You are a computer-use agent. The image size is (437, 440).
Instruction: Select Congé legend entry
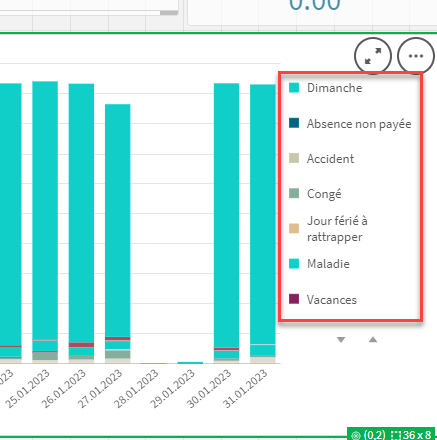315,194
